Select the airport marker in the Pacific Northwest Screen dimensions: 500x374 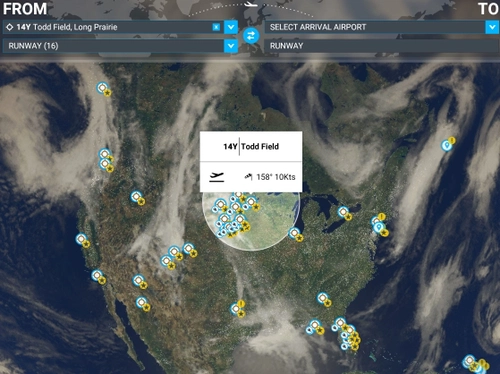tap(102, 88)
